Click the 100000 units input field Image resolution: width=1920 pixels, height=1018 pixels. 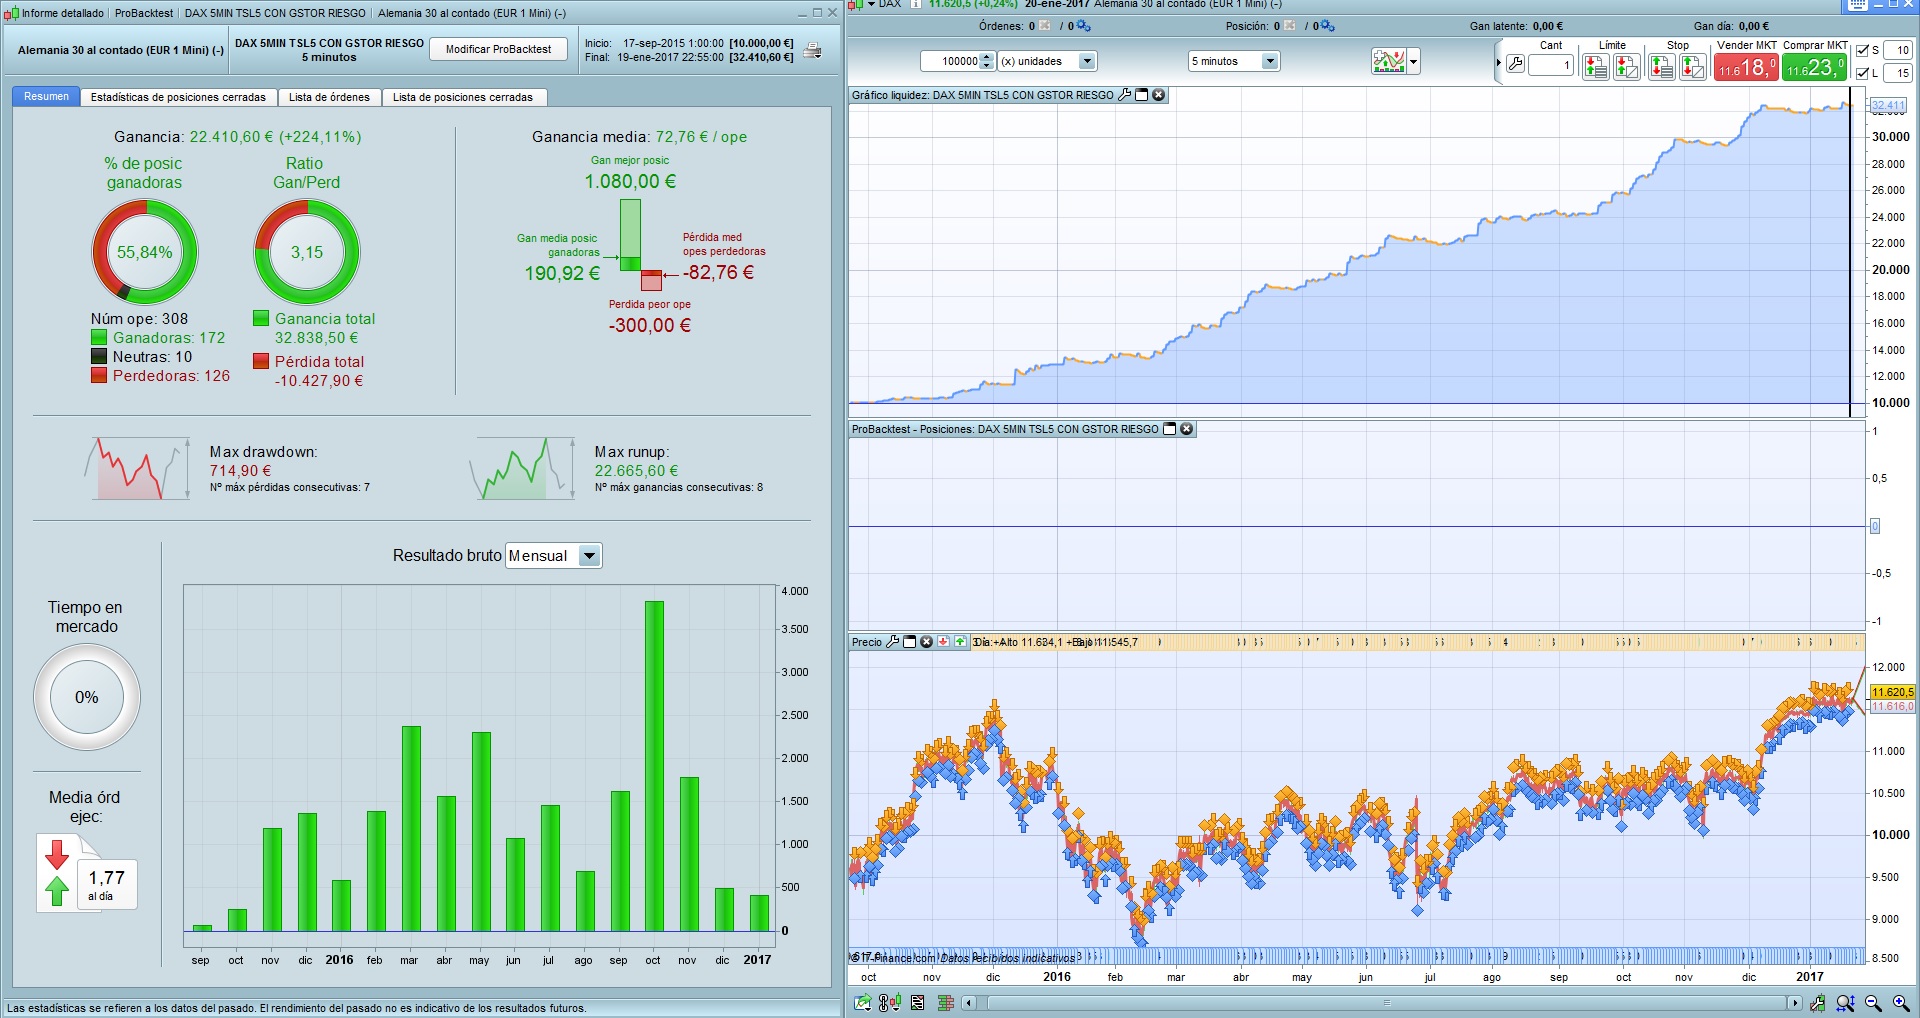[x=950, y=61]
